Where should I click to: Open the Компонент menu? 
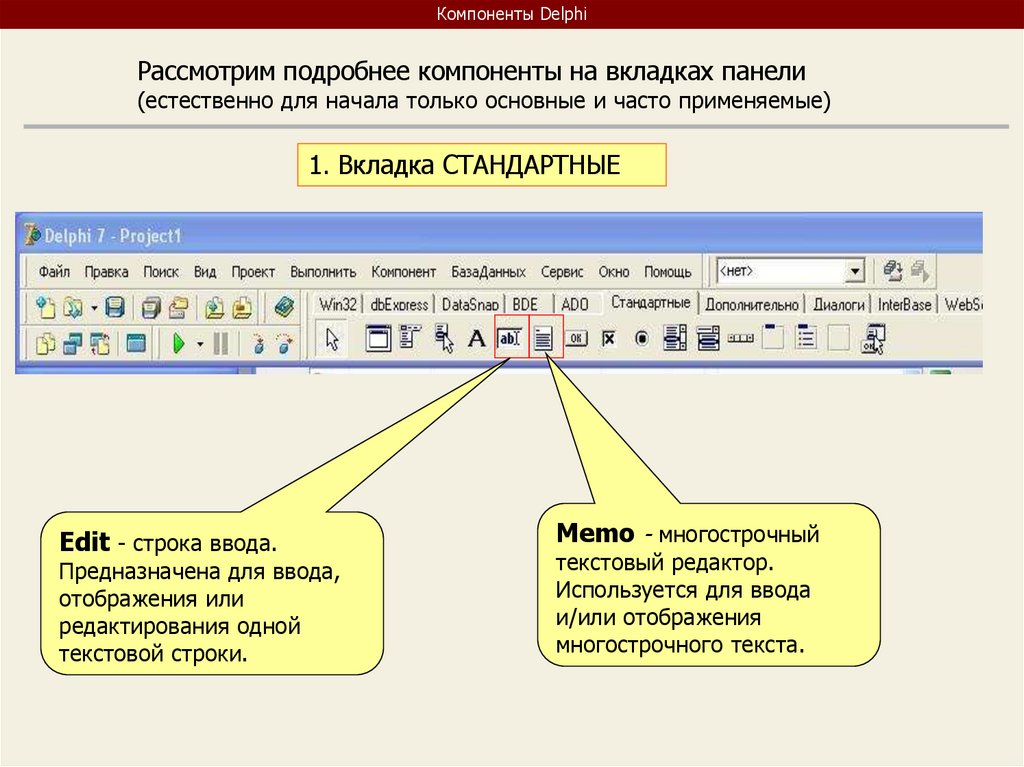click(x=403, y=271)
